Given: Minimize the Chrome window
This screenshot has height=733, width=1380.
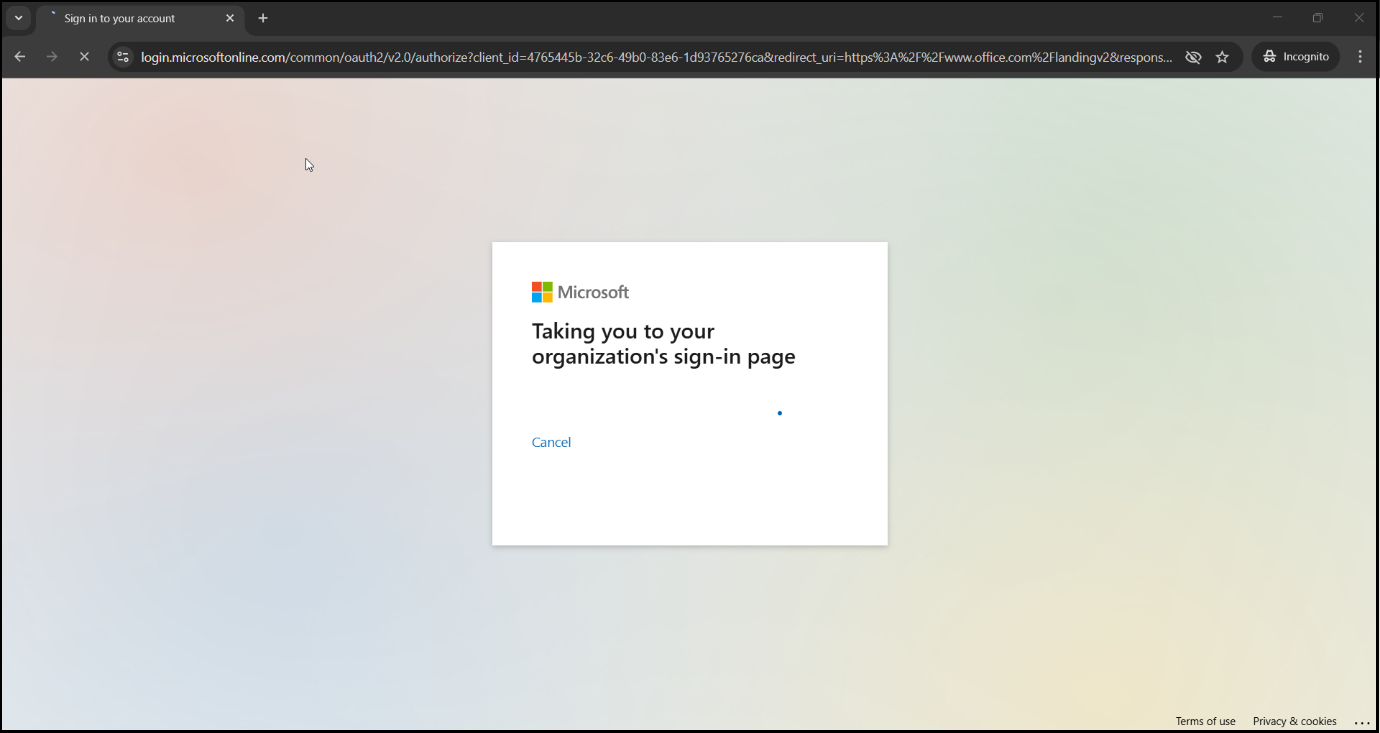Looking at the screenshot, I should click(x=1277, y=18).
